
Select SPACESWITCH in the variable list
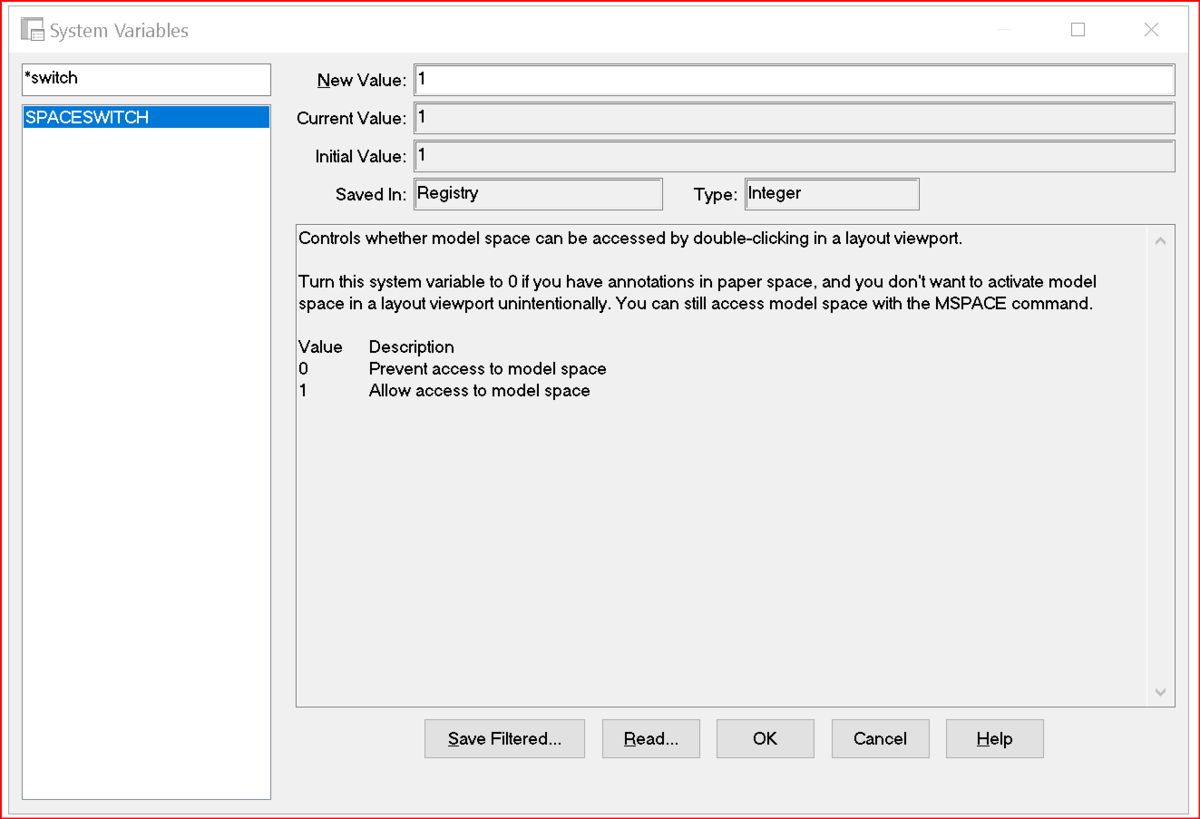pyautogui.click(x=146, y=117)
